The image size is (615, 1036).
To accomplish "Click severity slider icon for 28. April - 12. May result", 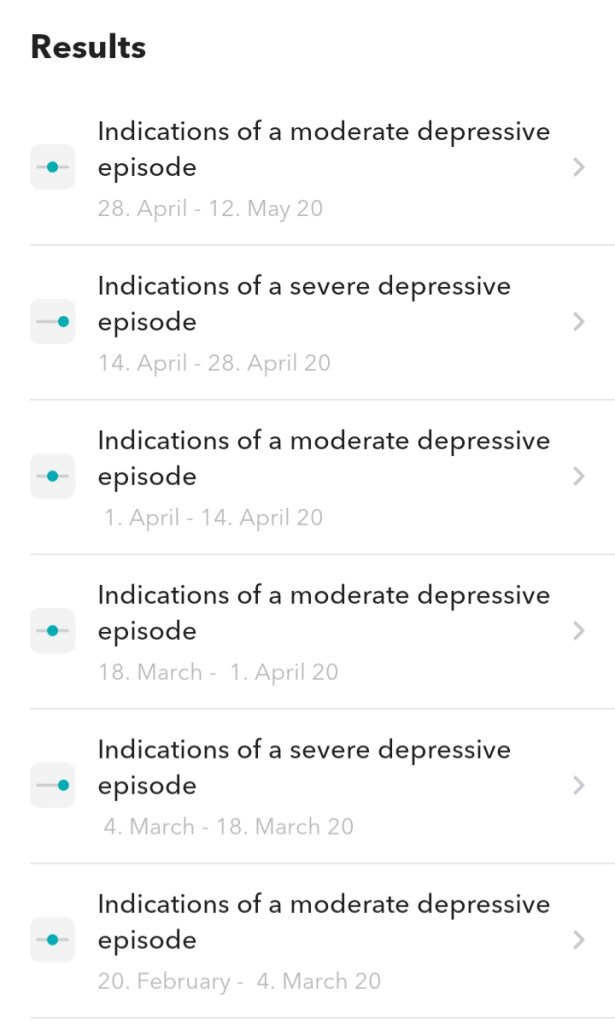I will (x=52, y=168).
